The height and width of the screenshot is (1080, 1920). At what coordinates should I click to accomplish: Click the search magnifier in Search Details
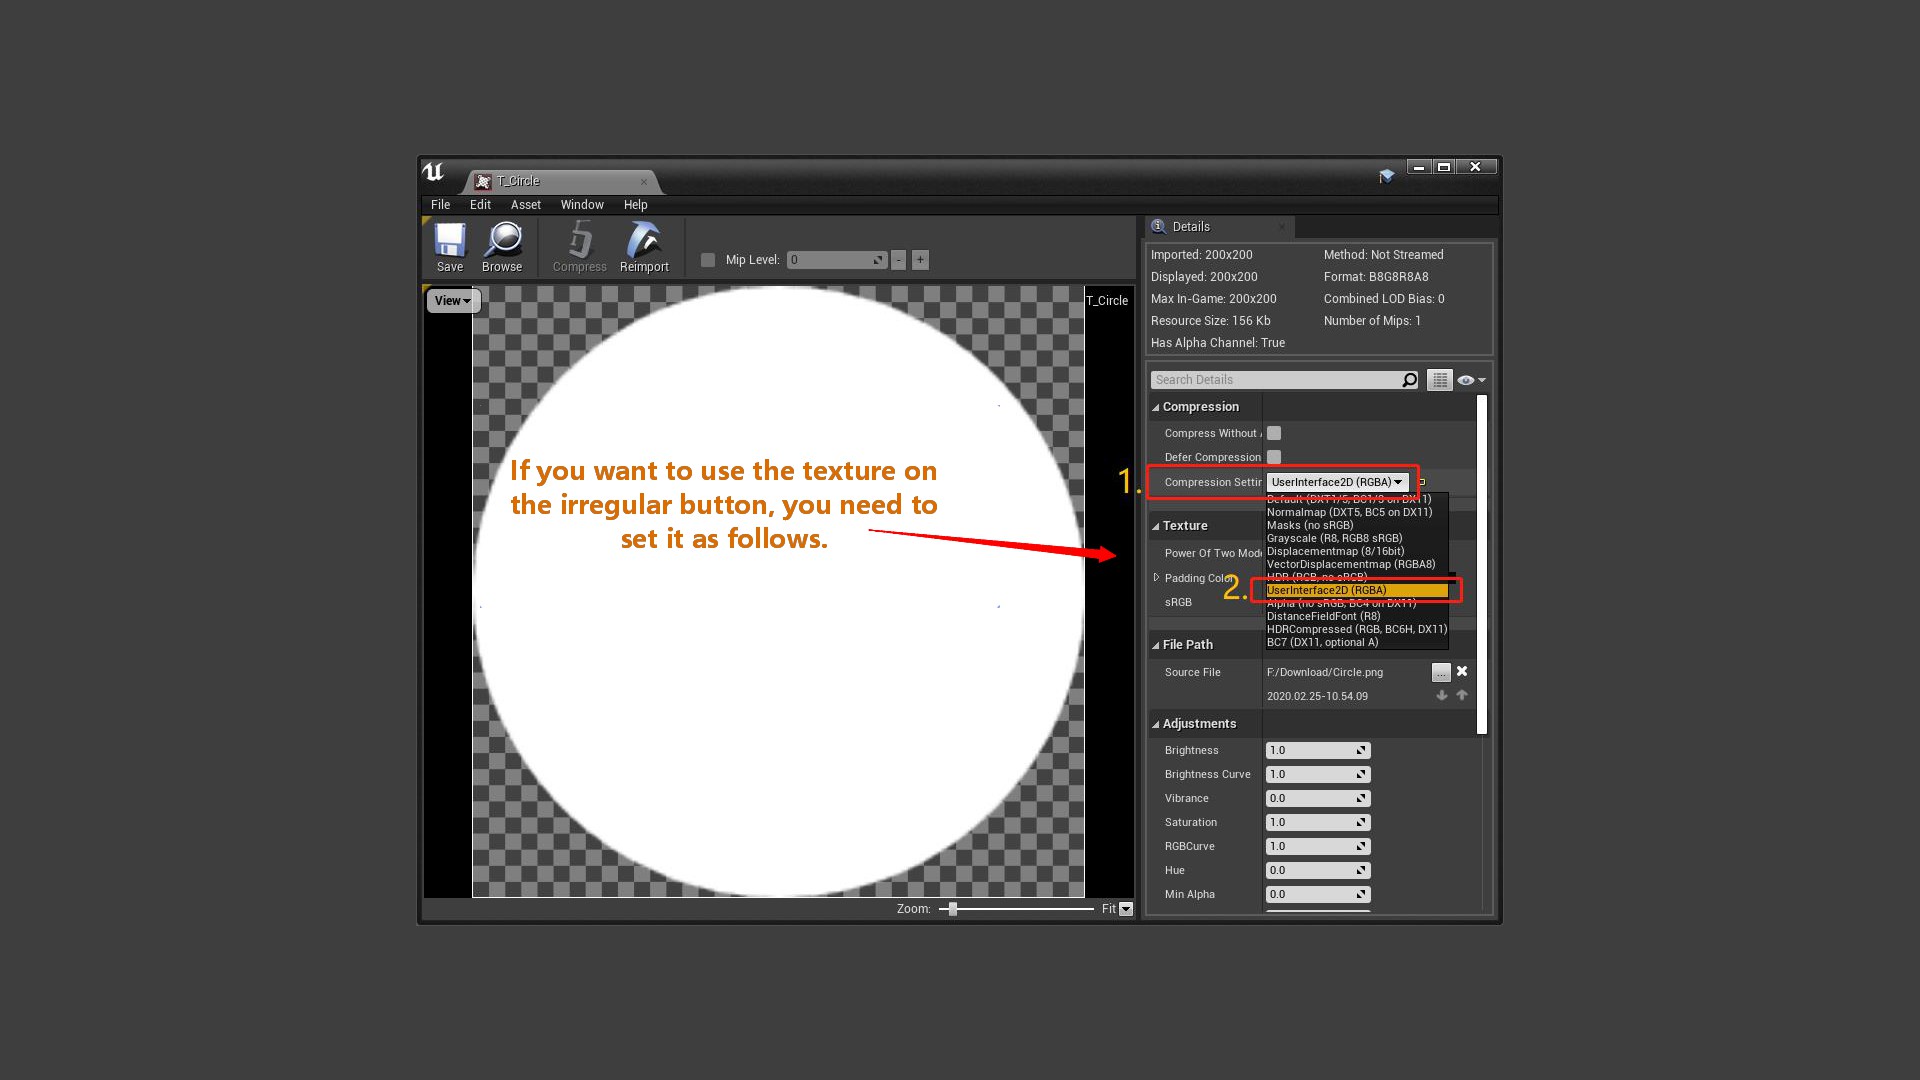(x=1408, y=379)
